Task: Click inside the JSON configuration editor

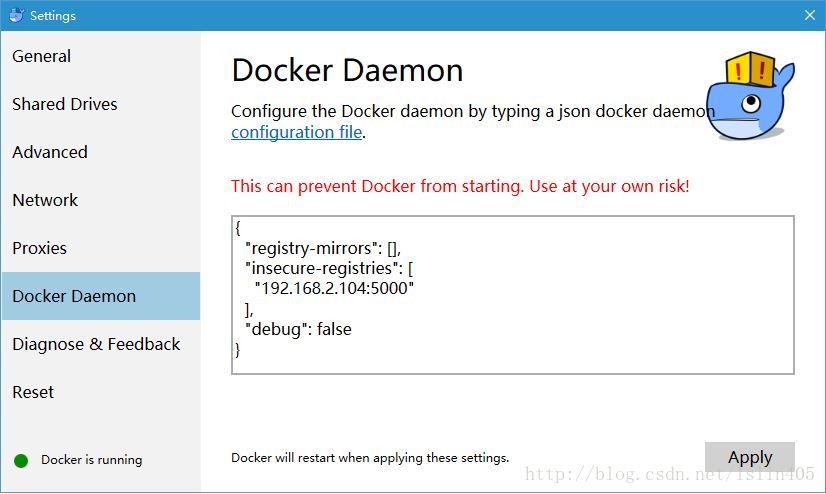Action: click(513, 295)
